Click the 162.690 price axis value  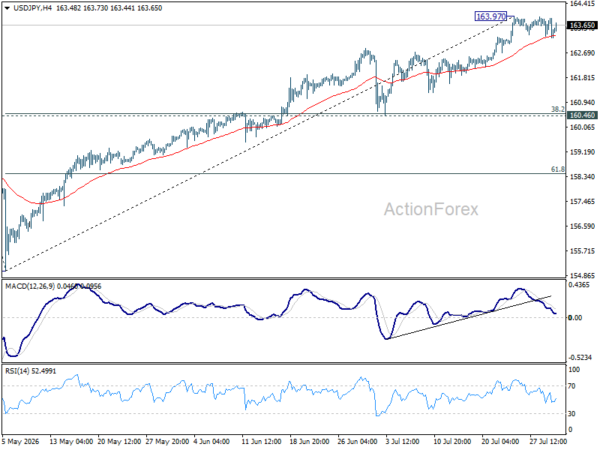point(582,53)
